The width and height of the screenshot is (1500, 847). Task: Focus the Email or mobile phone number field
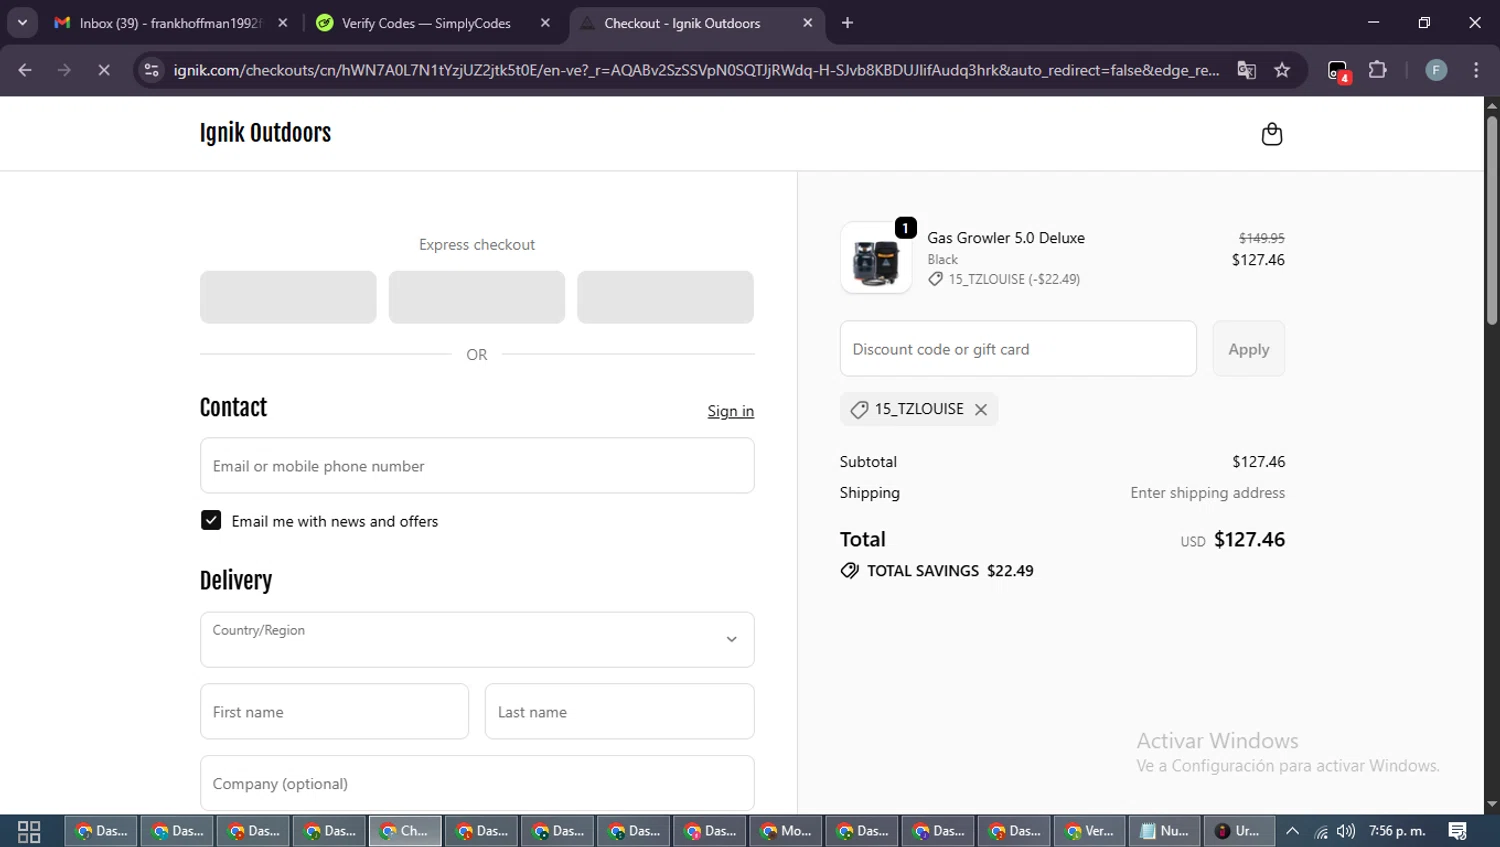point(477,466)
